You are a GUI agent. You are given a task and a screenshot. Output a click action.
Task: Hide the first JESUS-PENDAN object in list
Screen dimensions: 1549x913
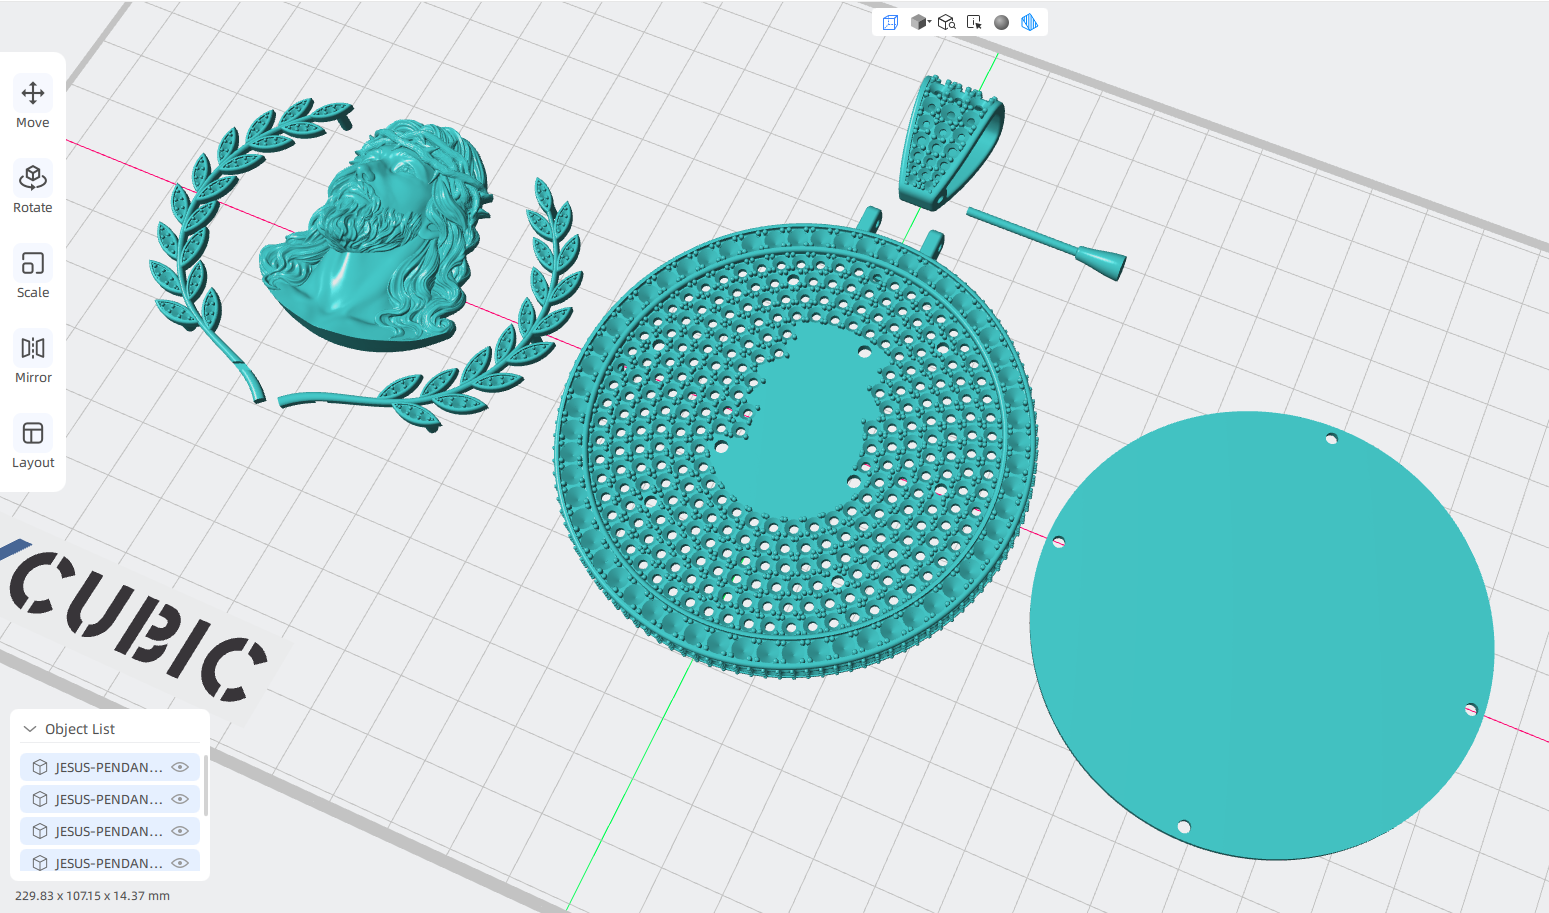[x=180, y=767]
